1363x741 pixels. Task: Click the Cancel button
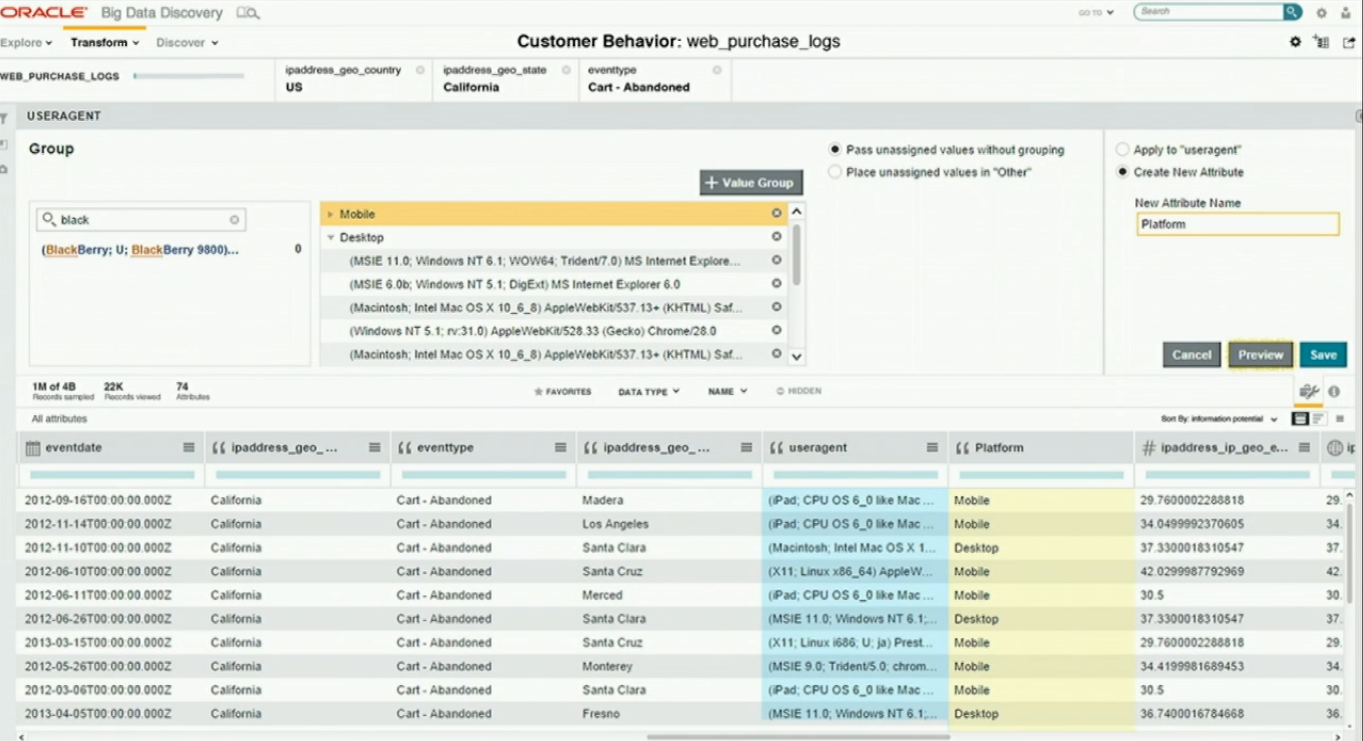pyautogui.click(x=1191, y=355)
